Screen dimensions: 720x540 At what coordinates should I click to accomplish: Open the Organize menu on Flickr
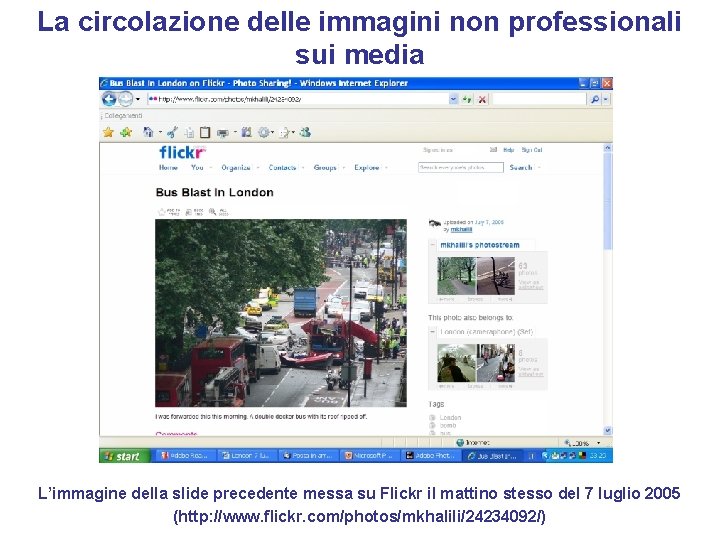[x=236, y=168]
